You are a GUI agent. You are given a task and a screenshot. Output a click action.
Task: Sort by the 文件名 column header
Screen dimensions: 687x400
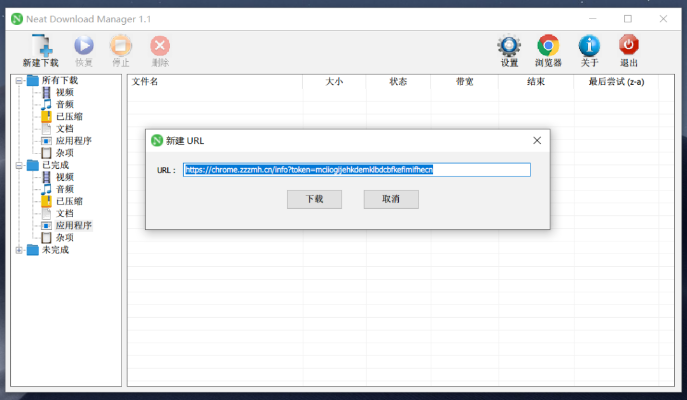pyautogui.click(x=145, y=82)
